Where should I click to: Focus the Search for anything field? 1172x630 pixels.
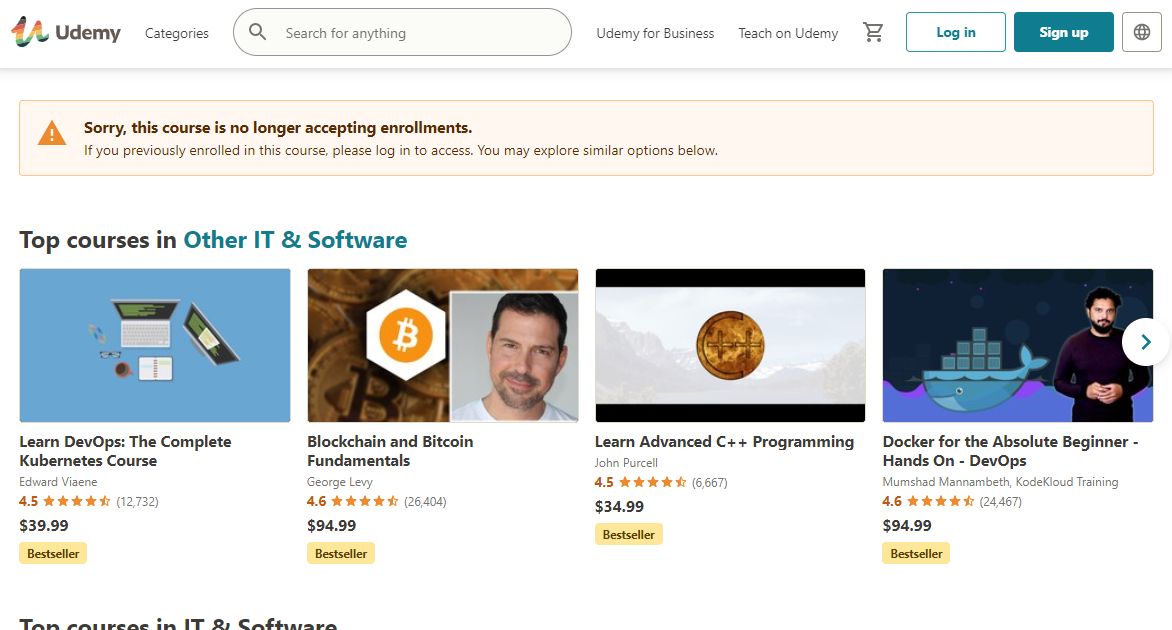[420, 33]
